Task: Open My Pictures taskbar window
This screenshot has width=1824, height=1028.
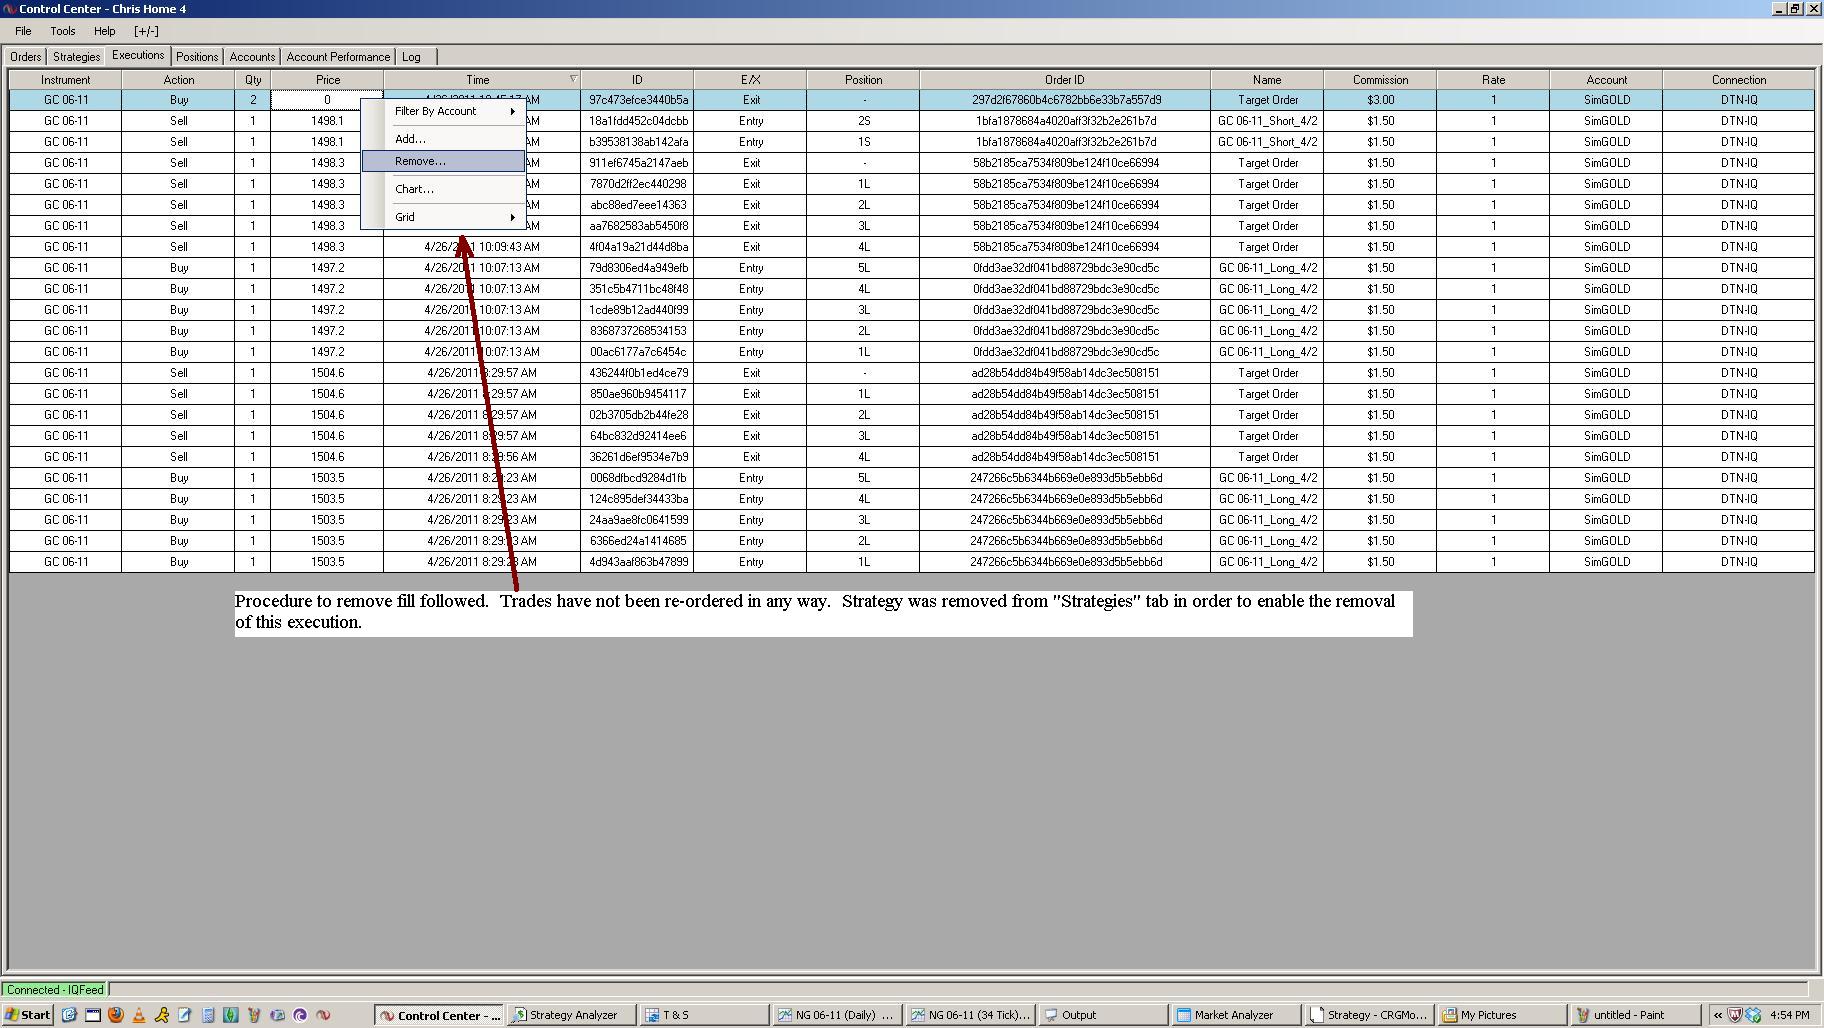Action: click(1502, 1015)
